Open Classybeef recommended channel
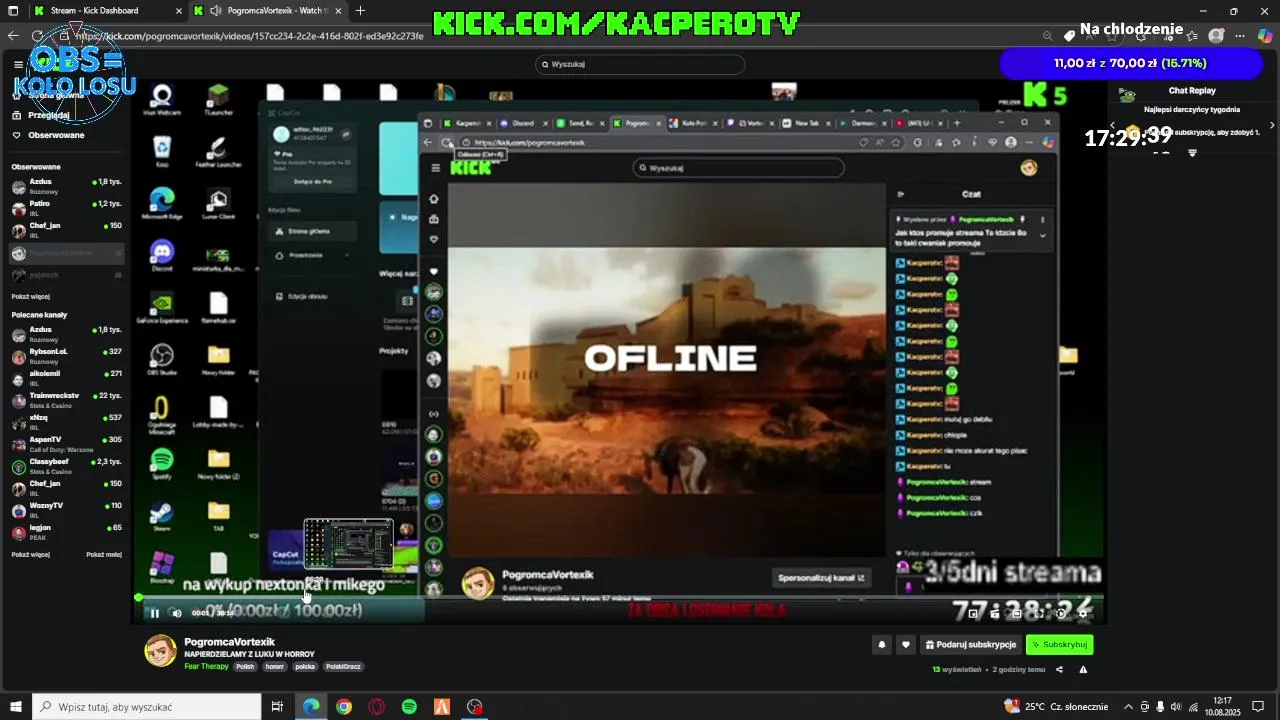1280x720 pixels. pos(66,466)
